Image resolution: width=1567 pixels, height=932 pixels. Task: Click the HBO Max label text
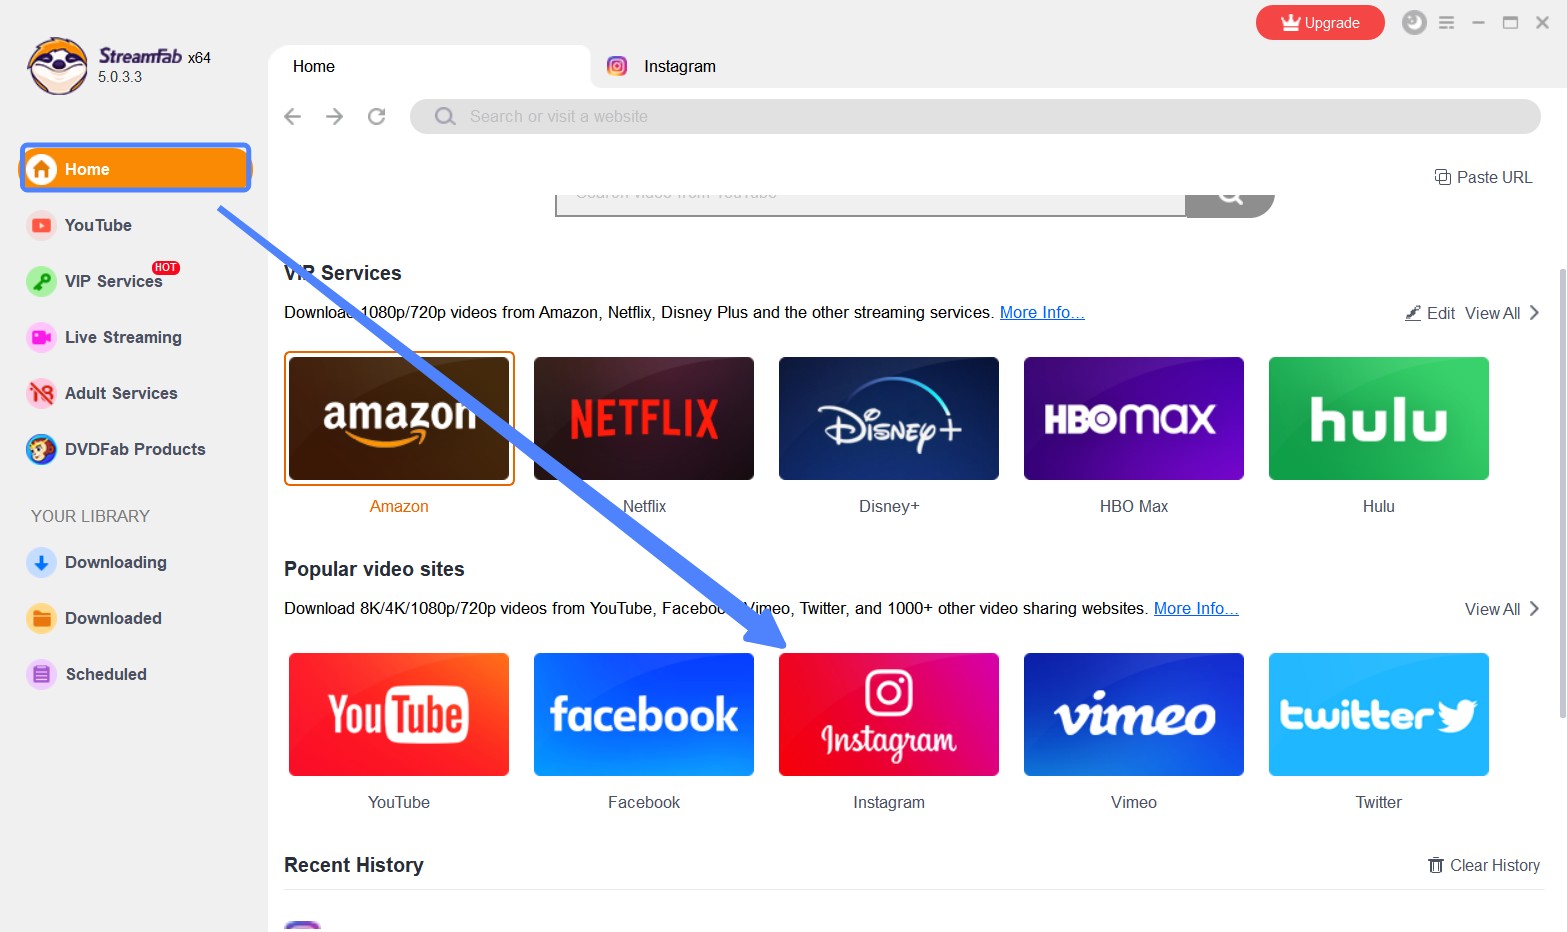point(1134,506)
